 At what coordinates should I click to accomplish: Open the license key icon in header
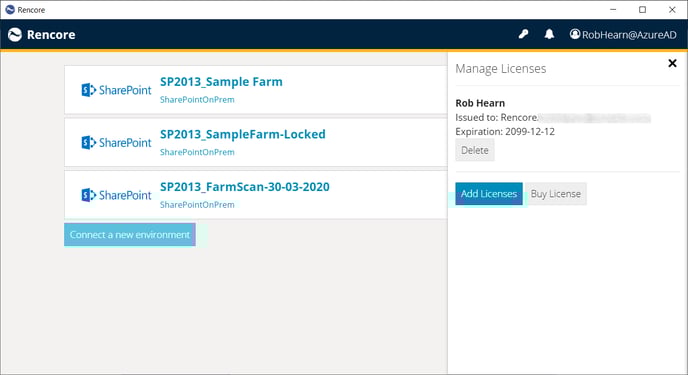pos(523,34)
